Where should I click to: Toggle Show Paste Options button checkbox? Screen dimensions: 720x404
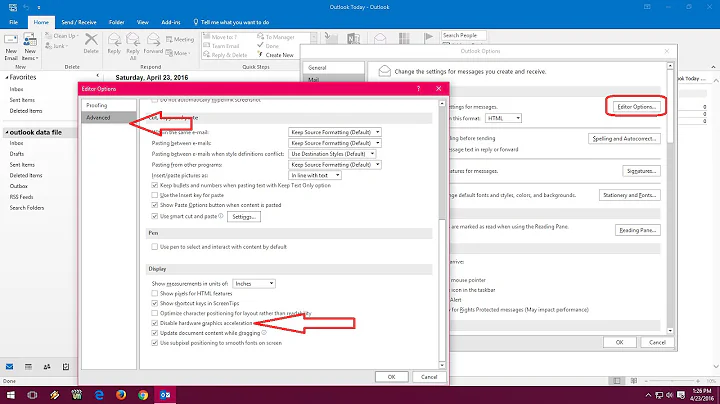155,205
